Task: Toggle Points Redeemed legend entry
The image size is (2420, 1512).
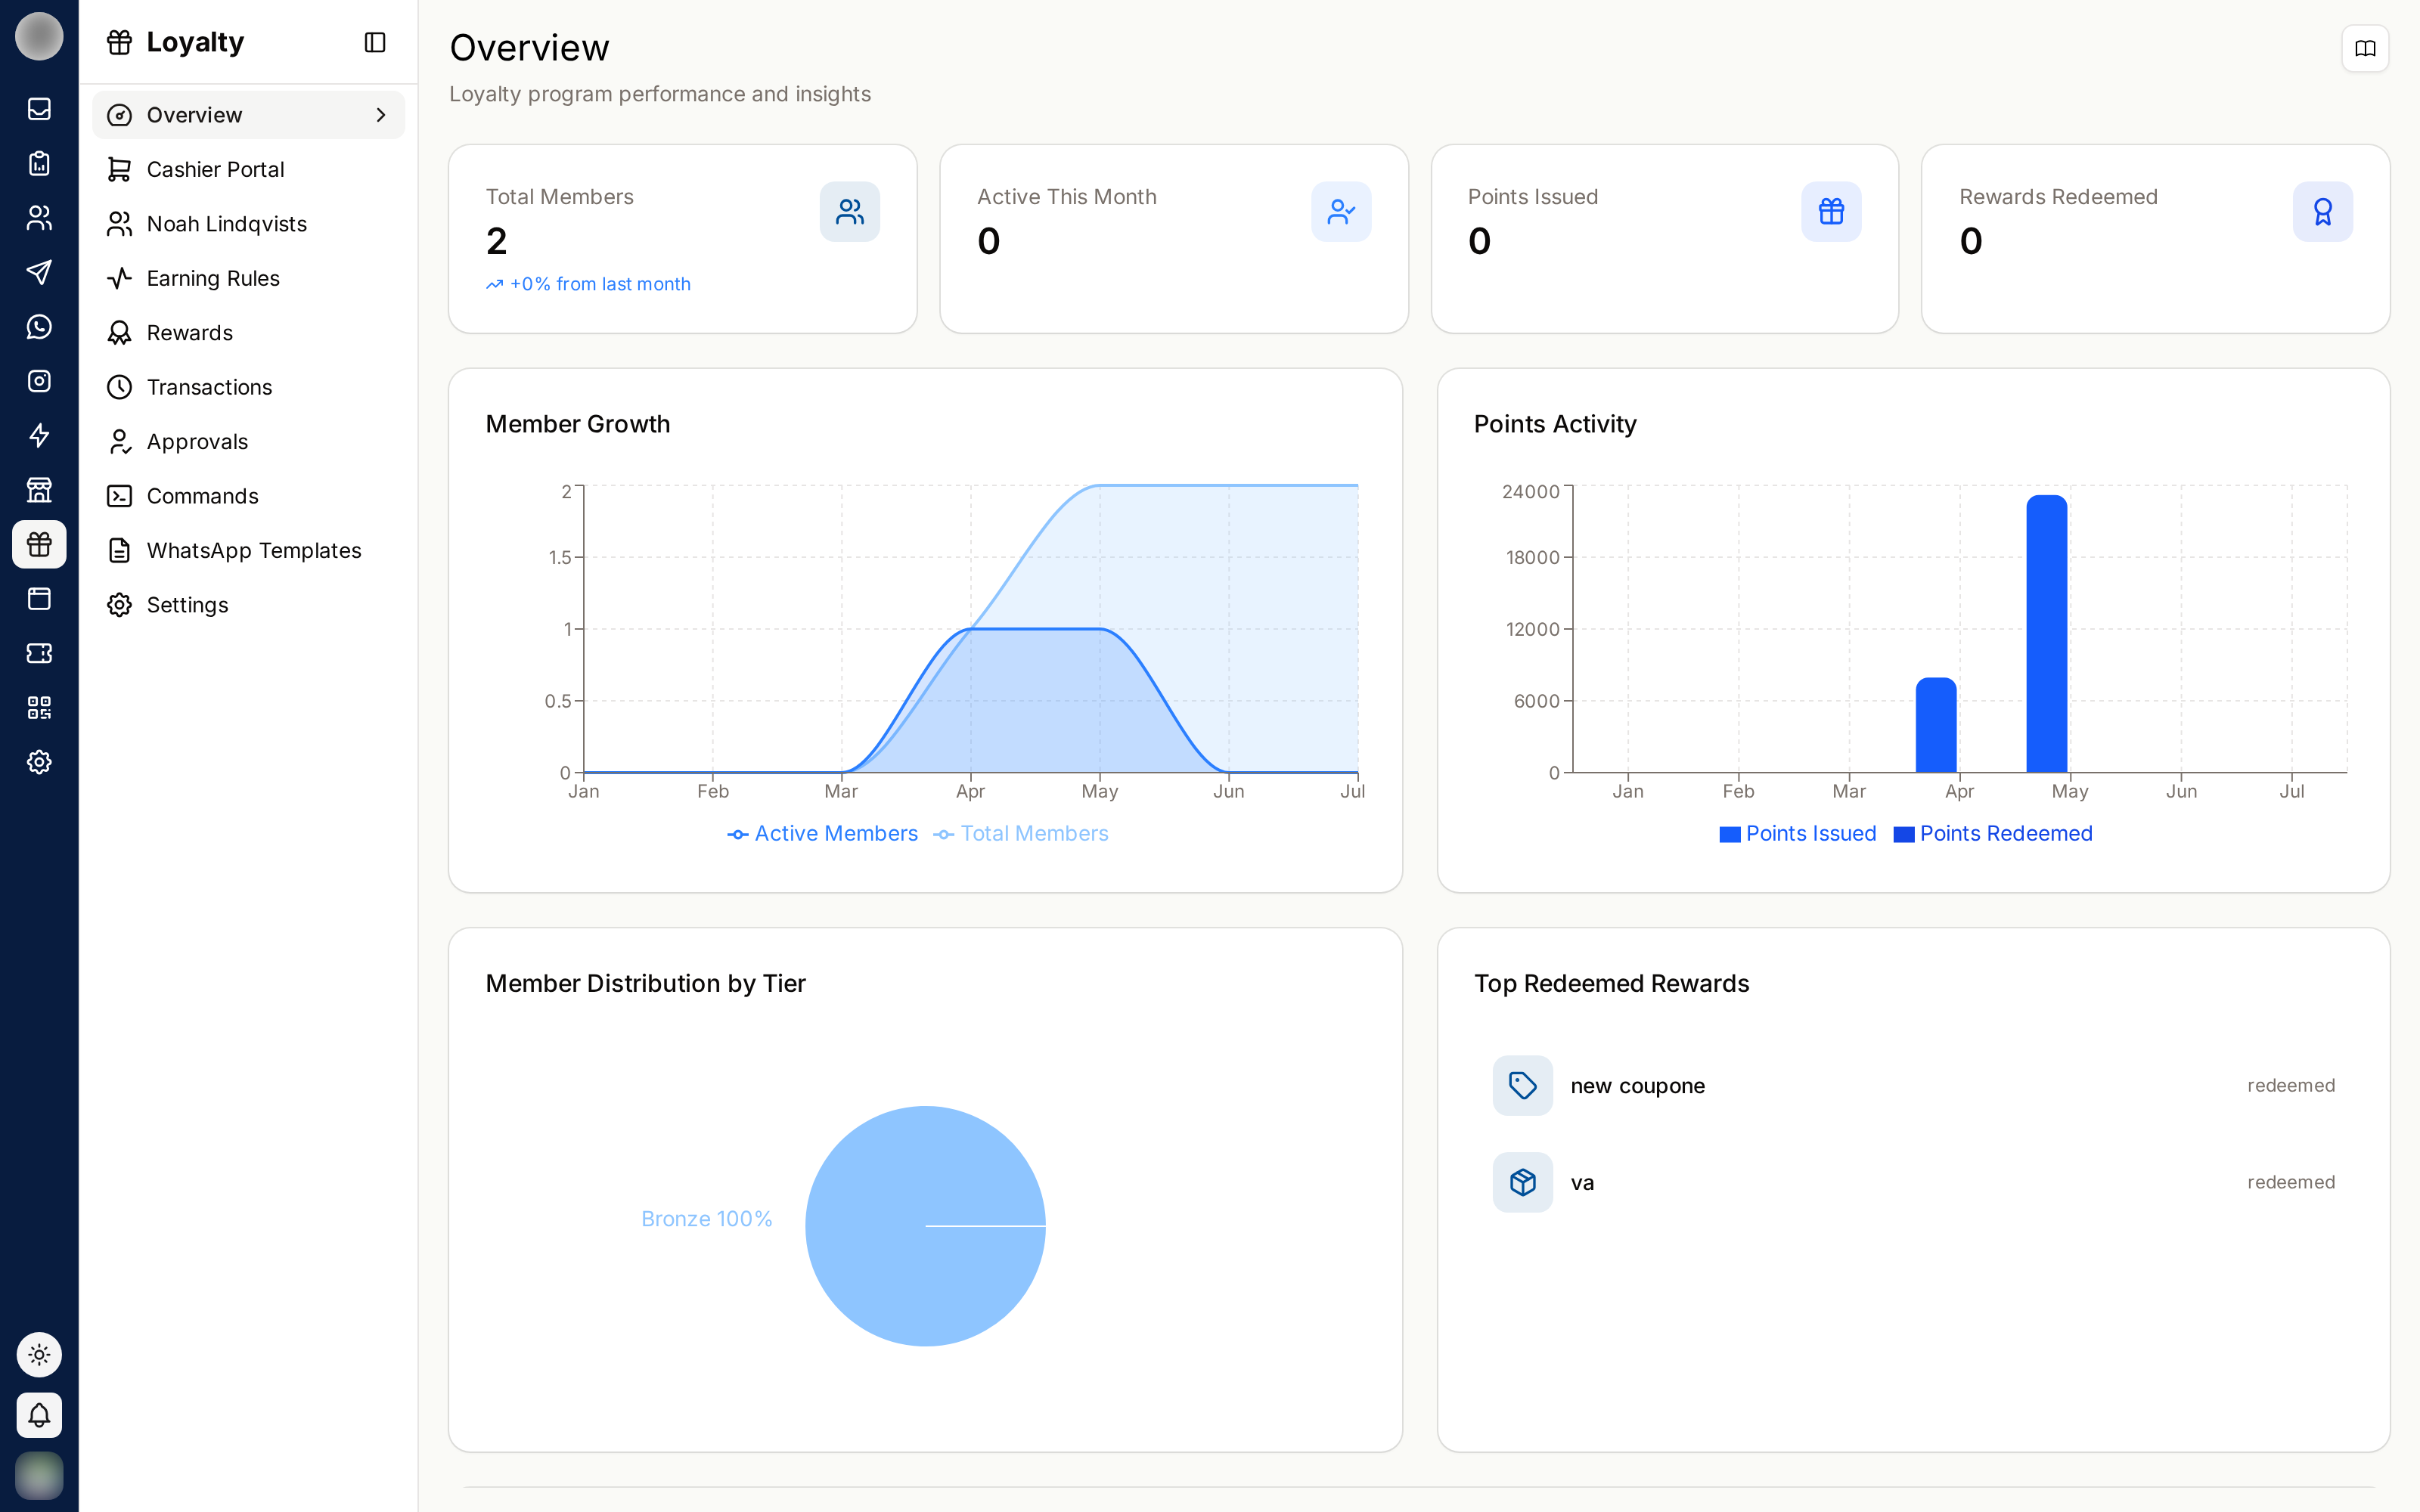Action: [x=1992, y=834]
